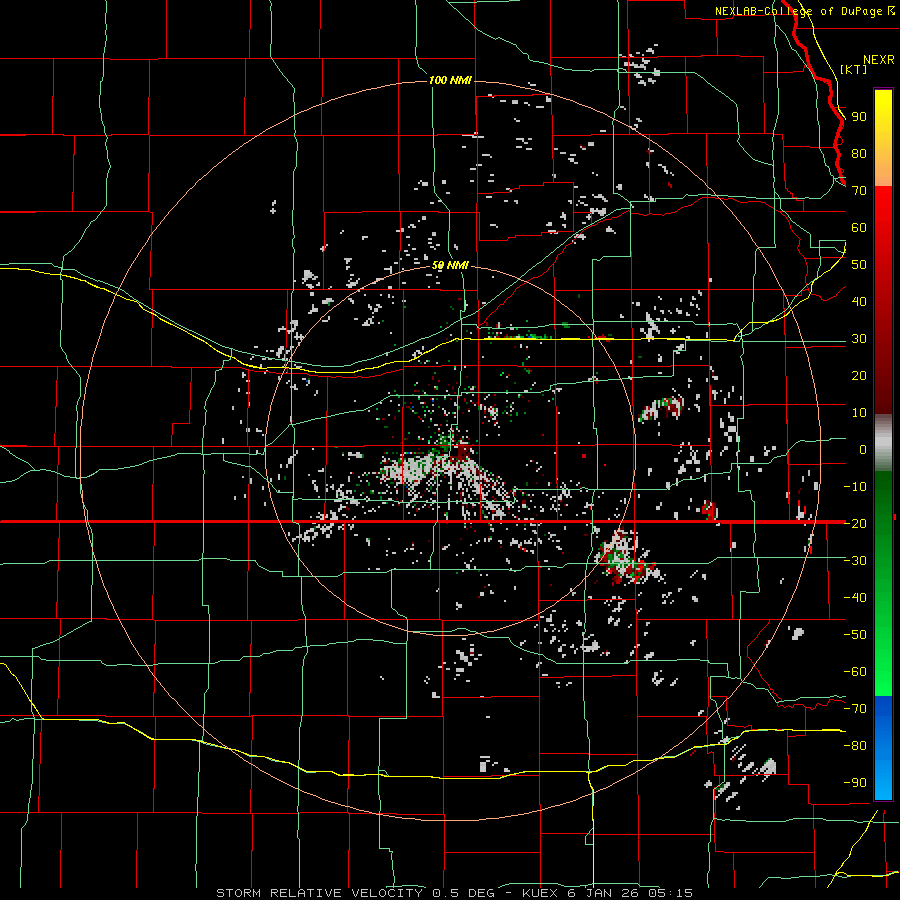
Task: Click the 30 value on velocity scale
Action: [859, 339]
